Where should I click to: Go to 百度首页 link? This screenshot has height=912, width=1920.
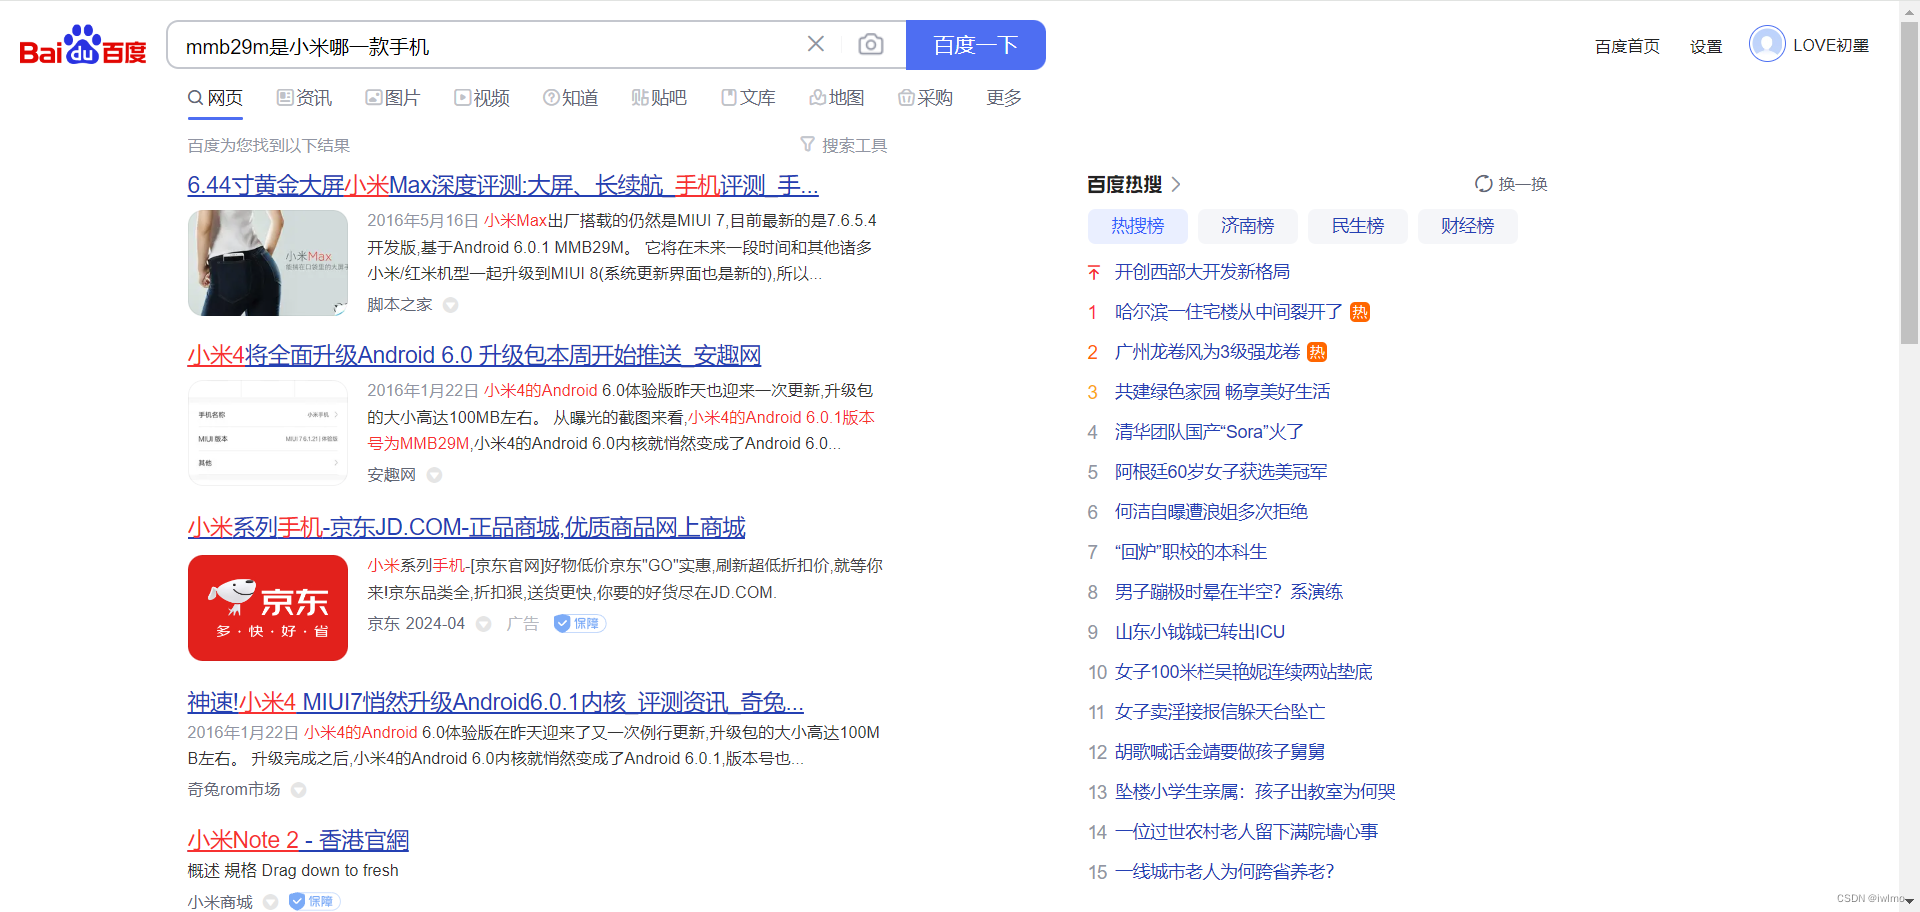pyautogui.click(x=1627, y=46)
